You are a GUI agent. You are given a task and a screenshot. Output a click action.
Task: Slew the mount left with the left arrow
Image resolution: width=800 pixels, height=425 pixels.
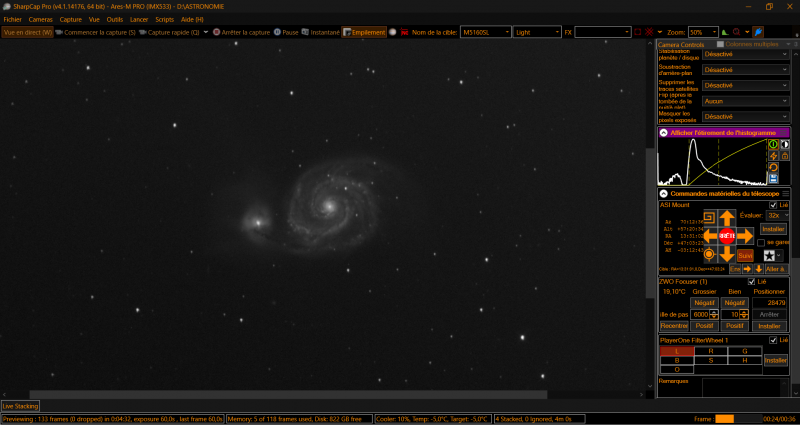[x=710, y=236]
